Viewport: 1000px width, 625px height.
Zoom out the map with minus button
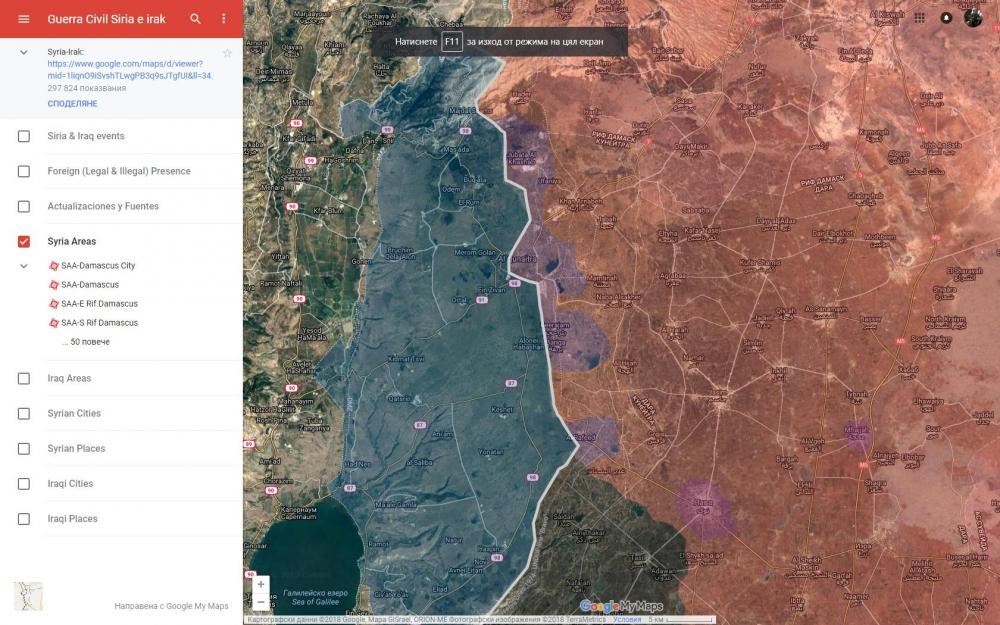(x=261, y=602)
